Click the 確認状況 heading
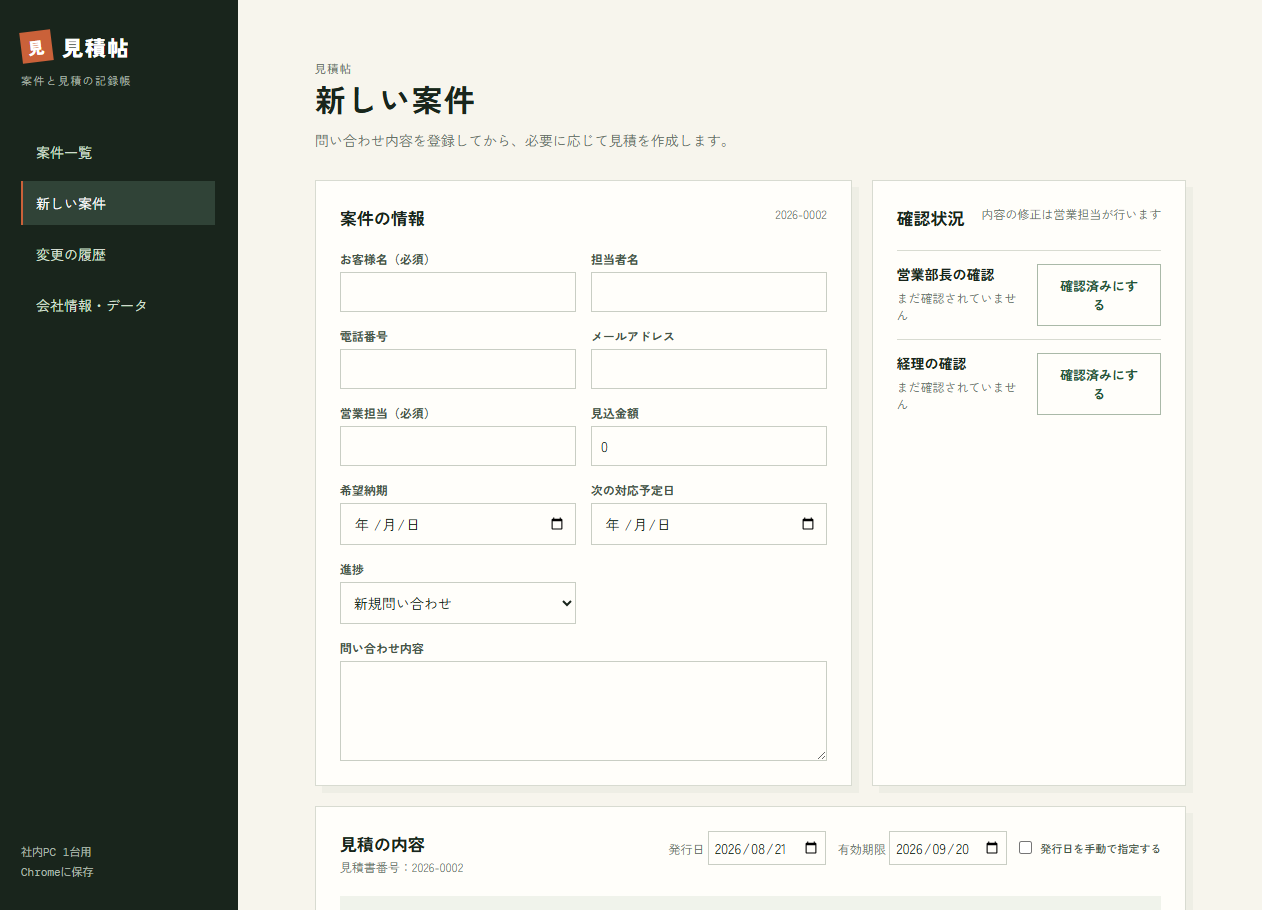The width and height of the screenshot is (1262, 910). coord(930,218)
